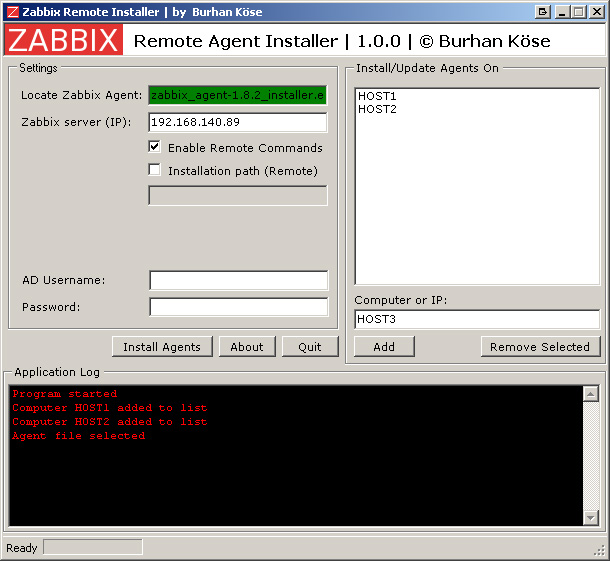Maximize the installer window
This screenshot has width=610, height=561.
pos(578,12)
